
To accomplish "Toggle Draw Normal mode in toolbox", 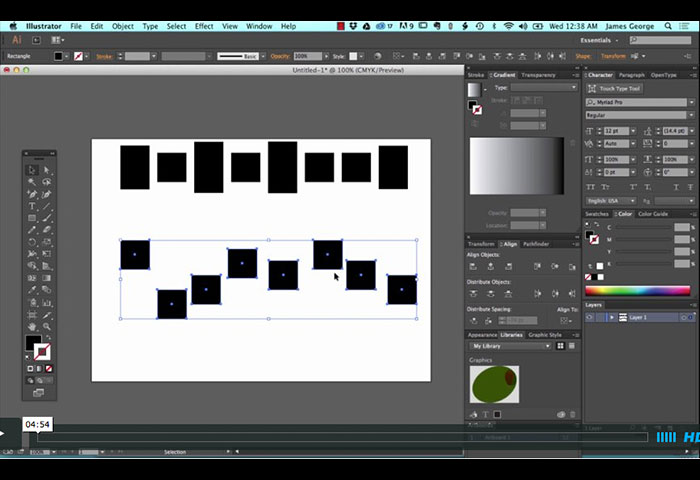I will tap(30, 380).
